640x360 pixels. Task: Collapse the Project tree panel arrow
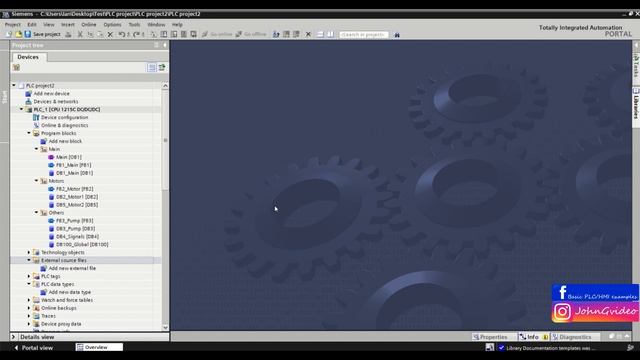click(x=165, y=45)
